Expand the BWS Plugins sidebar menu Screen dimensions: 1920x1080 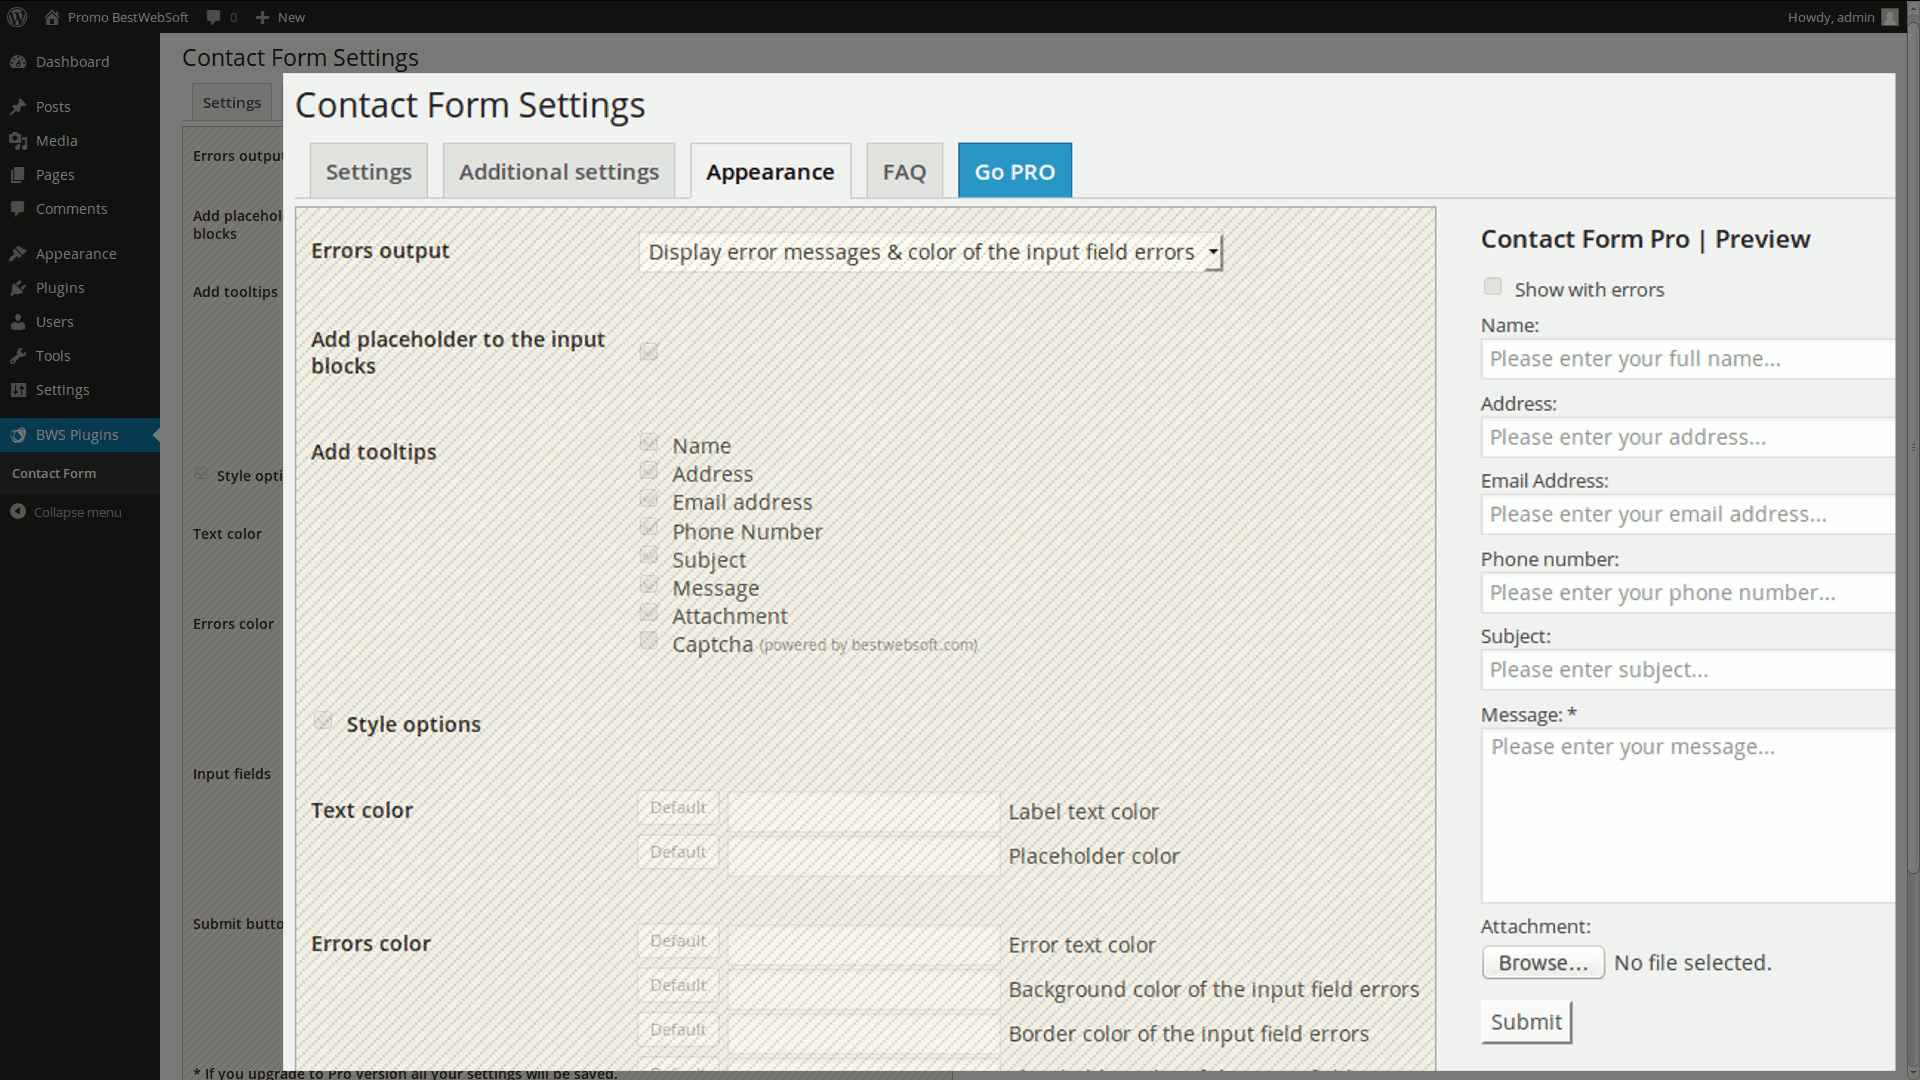[x=77, y=435]
